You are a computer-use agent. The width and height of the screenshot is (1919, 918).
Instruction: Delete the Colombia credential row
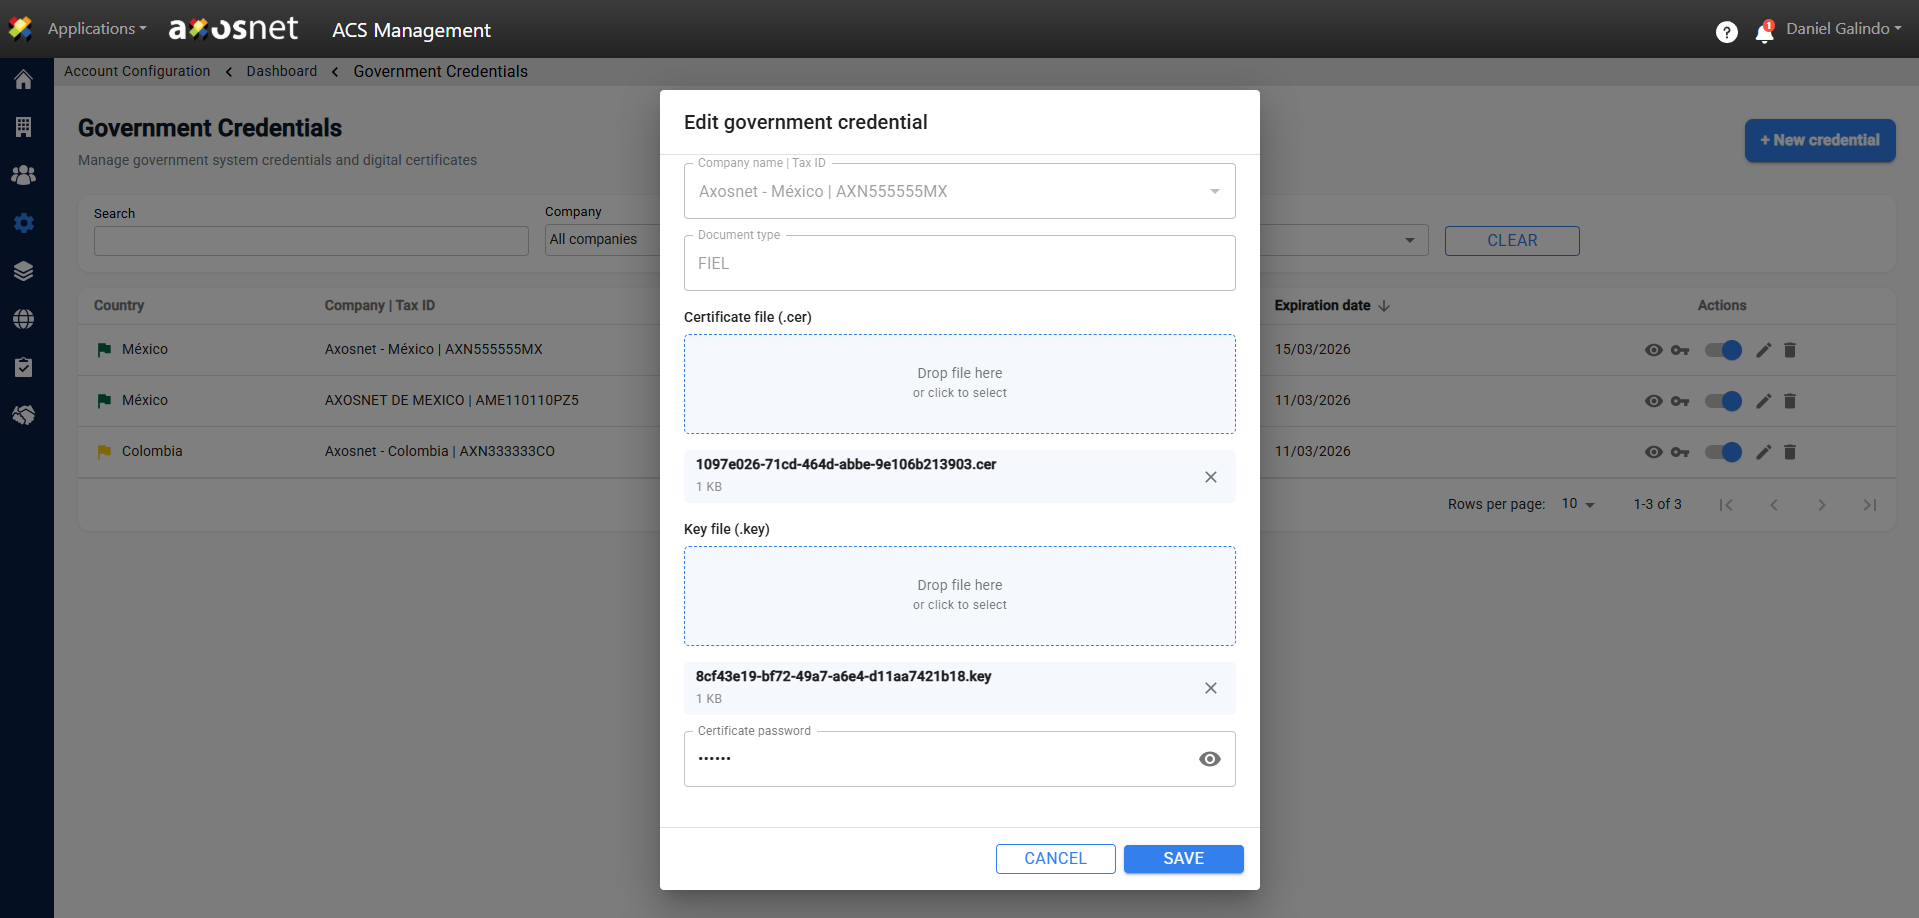(x=1790, y=452)
